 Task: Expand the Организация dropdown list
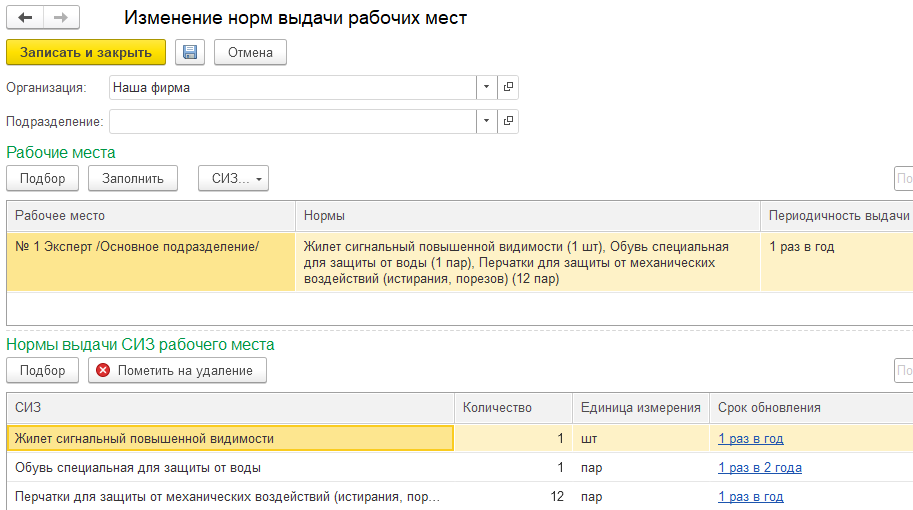click(486, 88)
